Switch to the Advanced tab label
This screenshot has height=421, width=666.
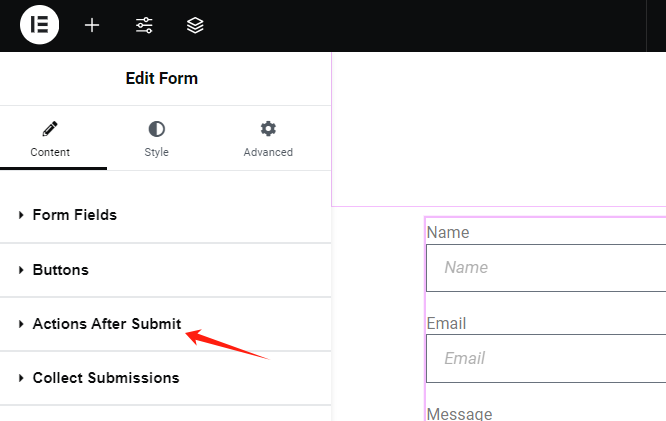pos(268,152)
